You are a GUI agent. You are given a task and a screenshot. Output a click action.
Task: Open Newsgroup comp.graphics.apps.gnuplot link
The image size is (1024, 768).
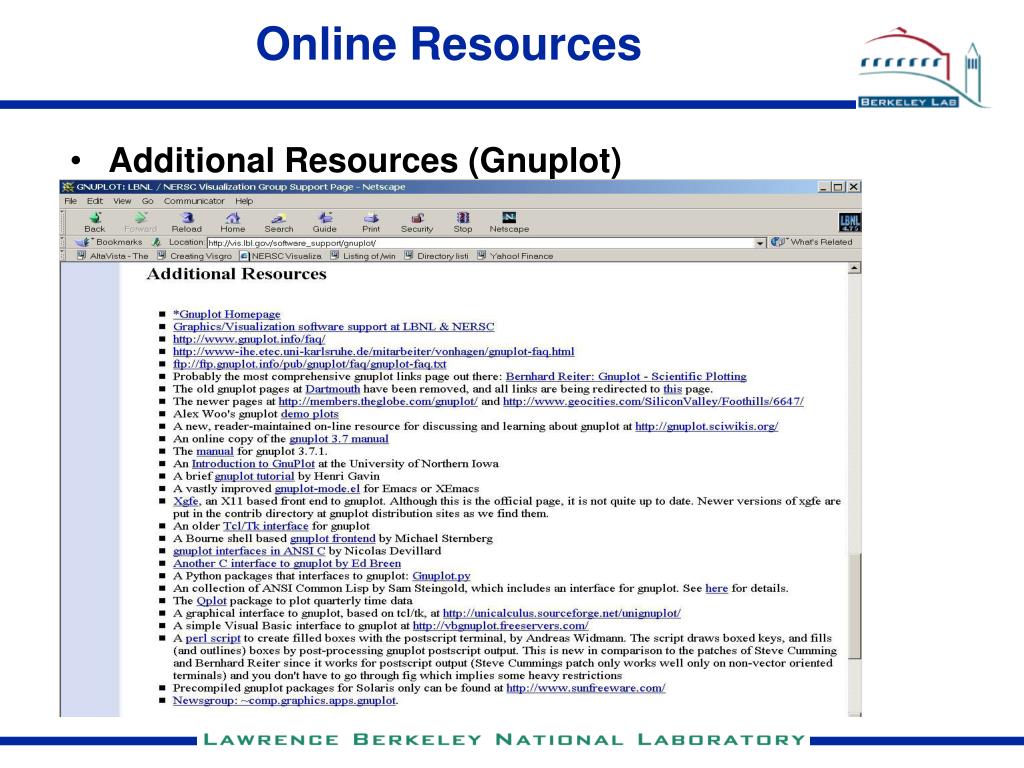pyautogui.click(x=285, y=700)
